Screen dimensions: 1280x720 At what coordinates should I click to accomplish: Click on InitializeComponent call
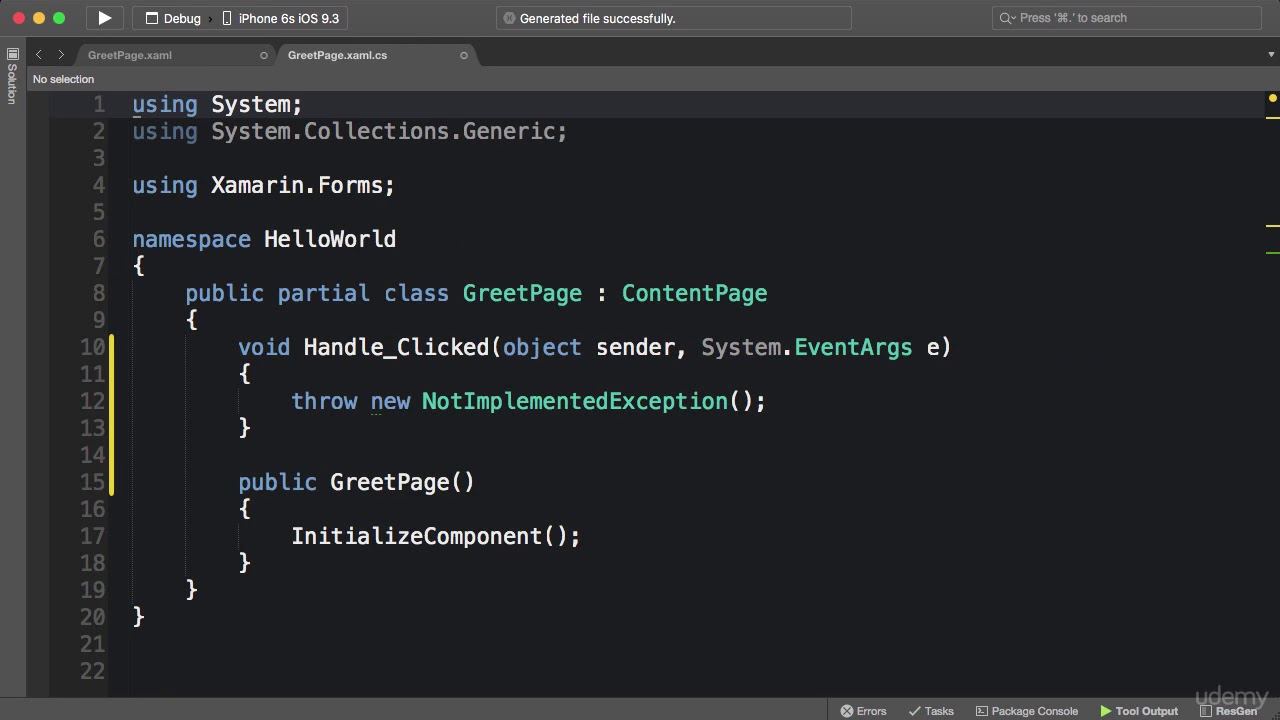[x=417, y=536]
